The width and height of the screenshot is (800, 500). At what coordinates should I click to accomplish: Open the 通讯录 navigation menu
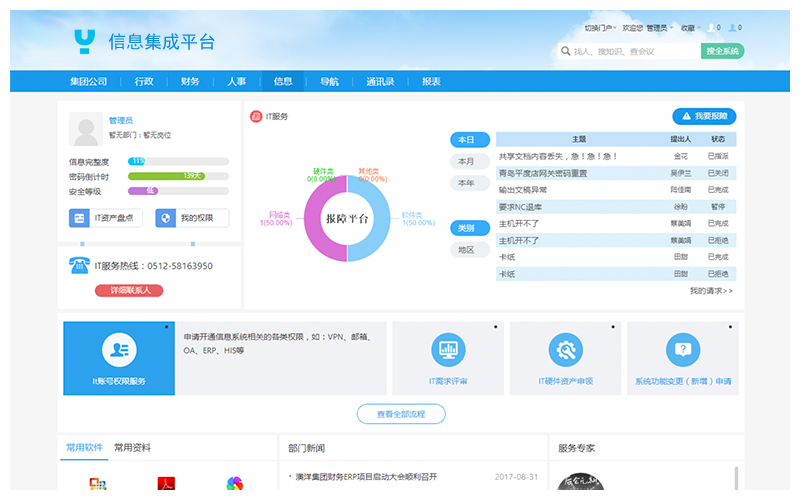coord(380,82)
